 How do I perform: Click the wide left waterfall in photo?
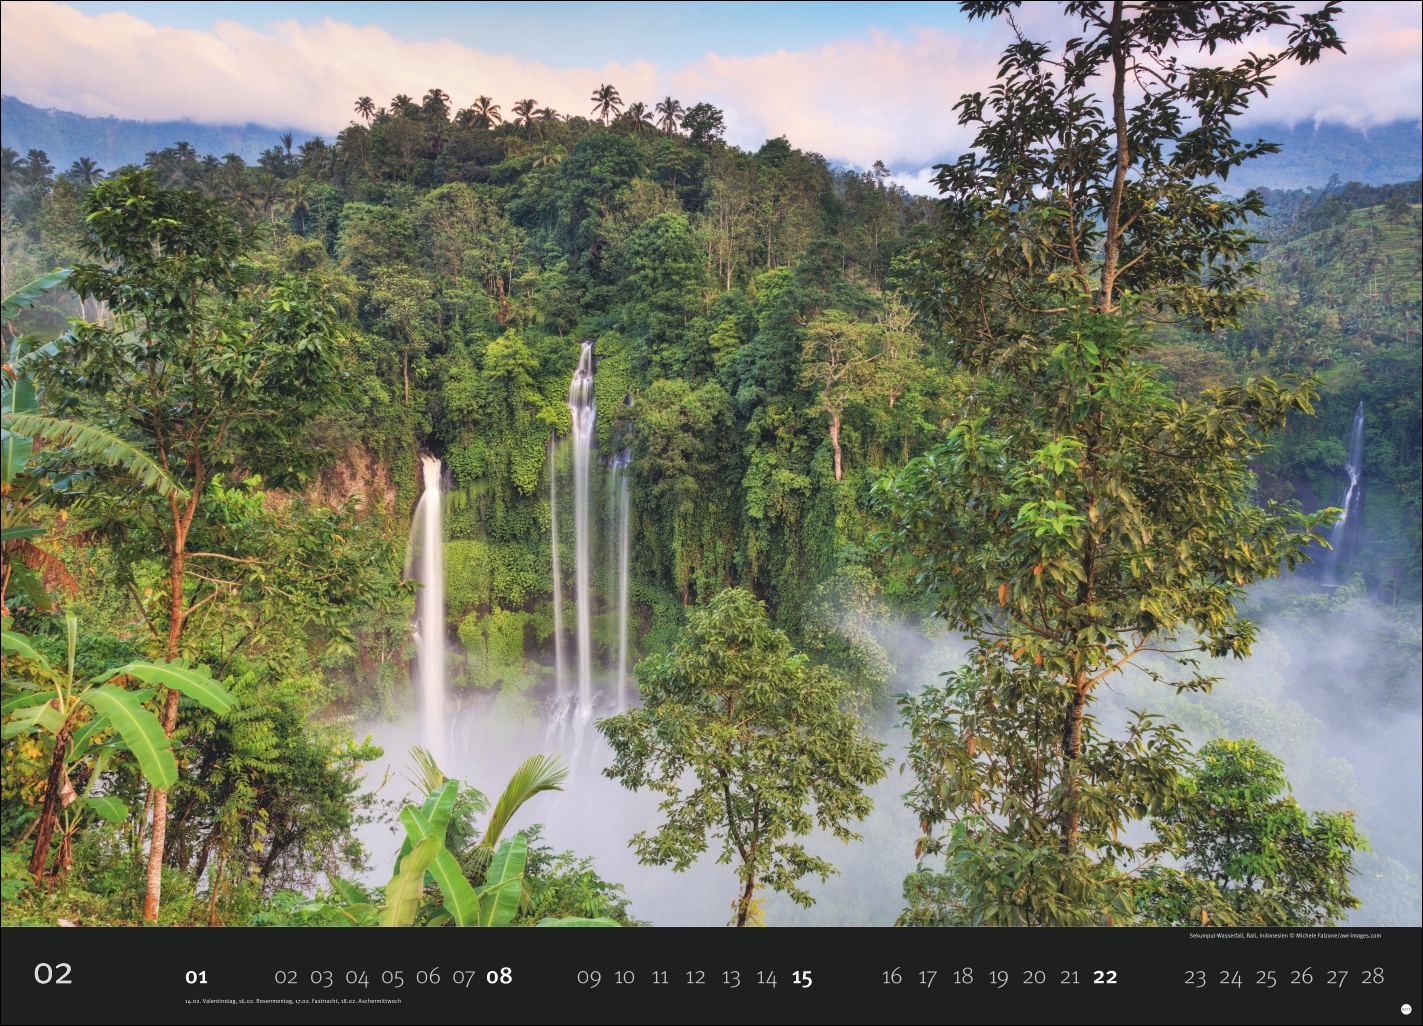click(x=431, y=580)
